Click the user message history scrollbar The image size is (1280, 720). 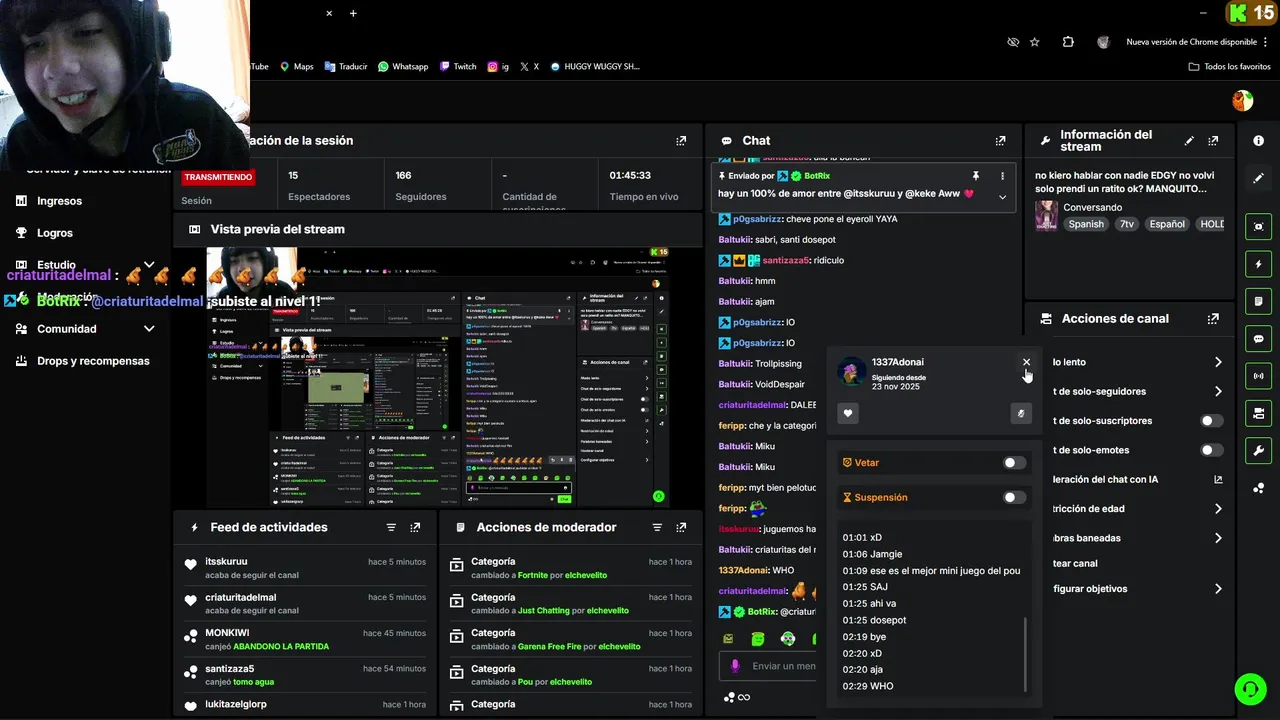[1025, 655]
